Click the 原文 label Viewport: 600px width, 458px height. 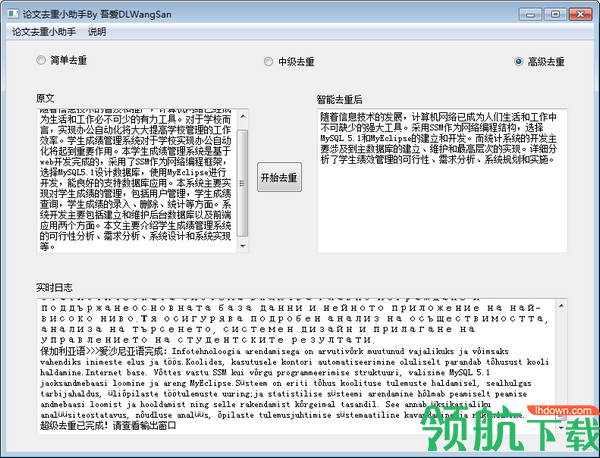click(x=45, y=98)
